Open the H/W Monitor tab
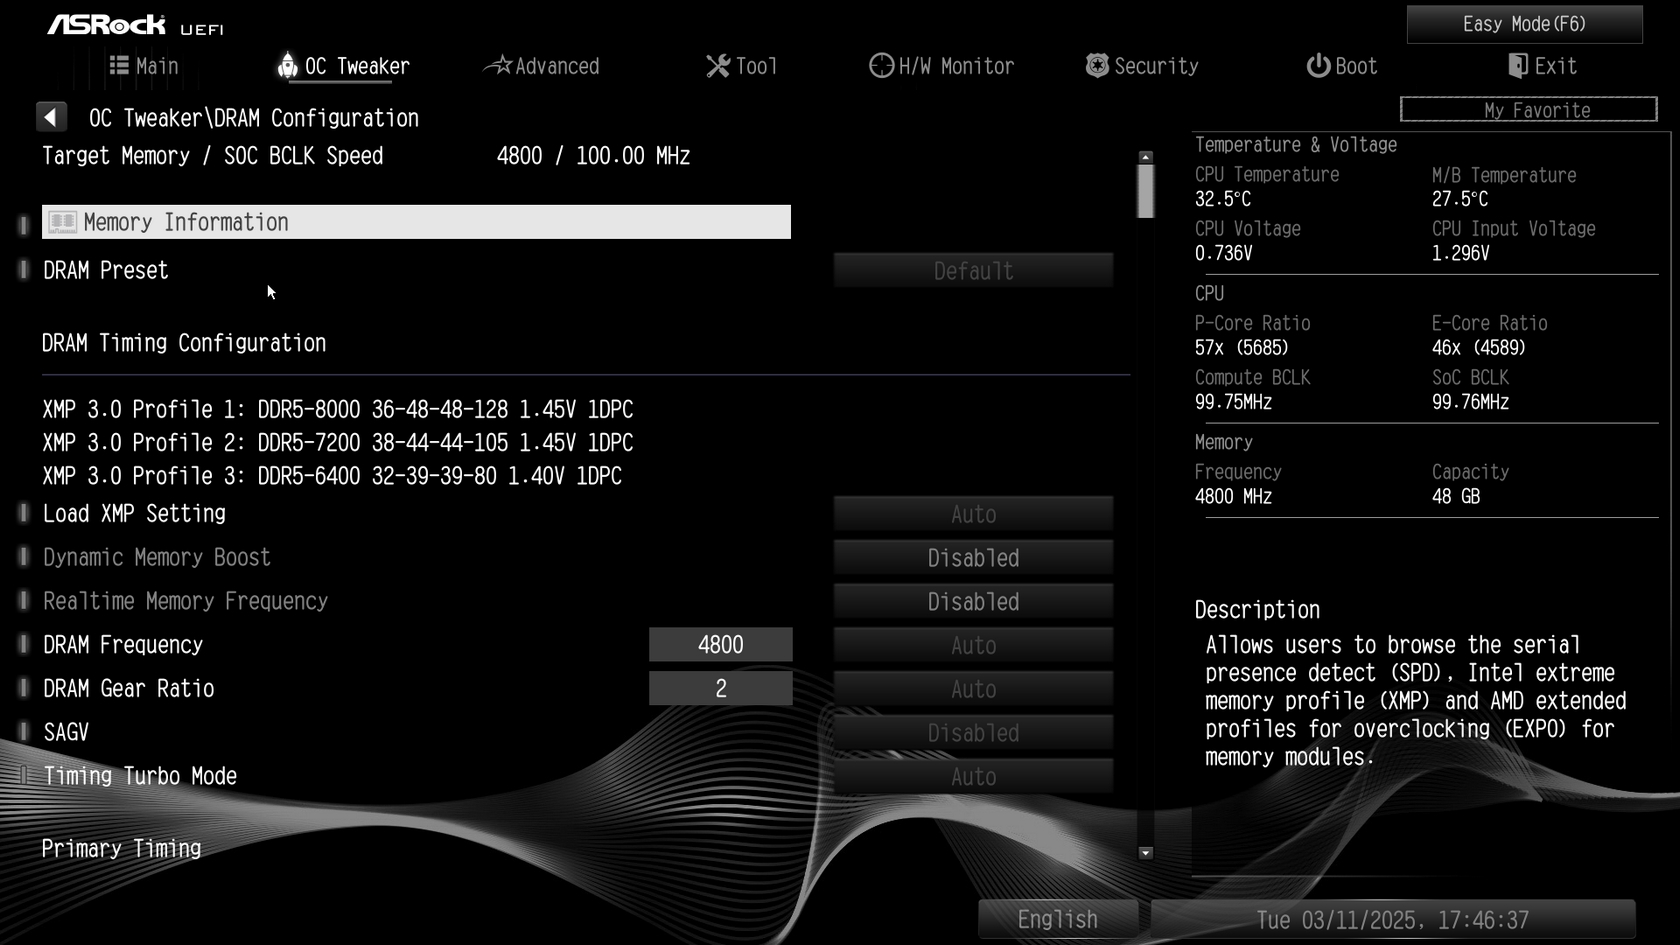1680x945 pixels. point(942,66)
